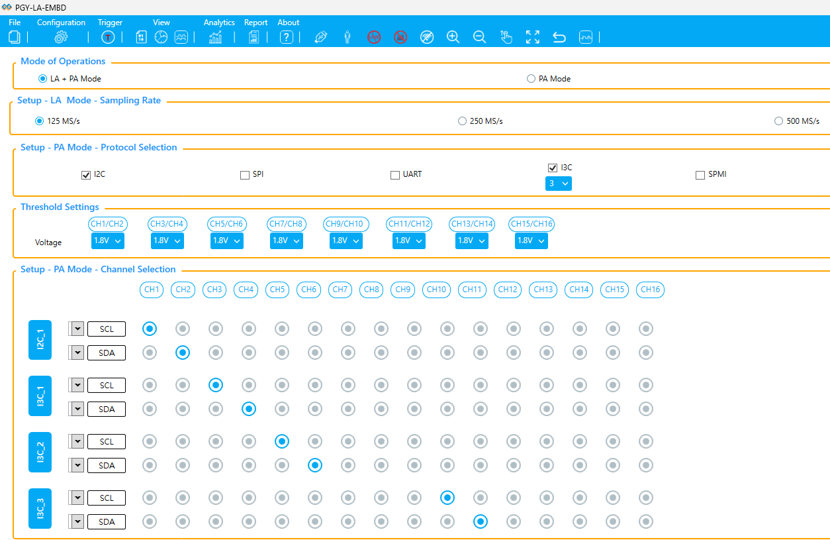This screenshot has width=830, height=540.
Task: Enable the SPI protocol checkbox
Action: [x=245, y=175]
